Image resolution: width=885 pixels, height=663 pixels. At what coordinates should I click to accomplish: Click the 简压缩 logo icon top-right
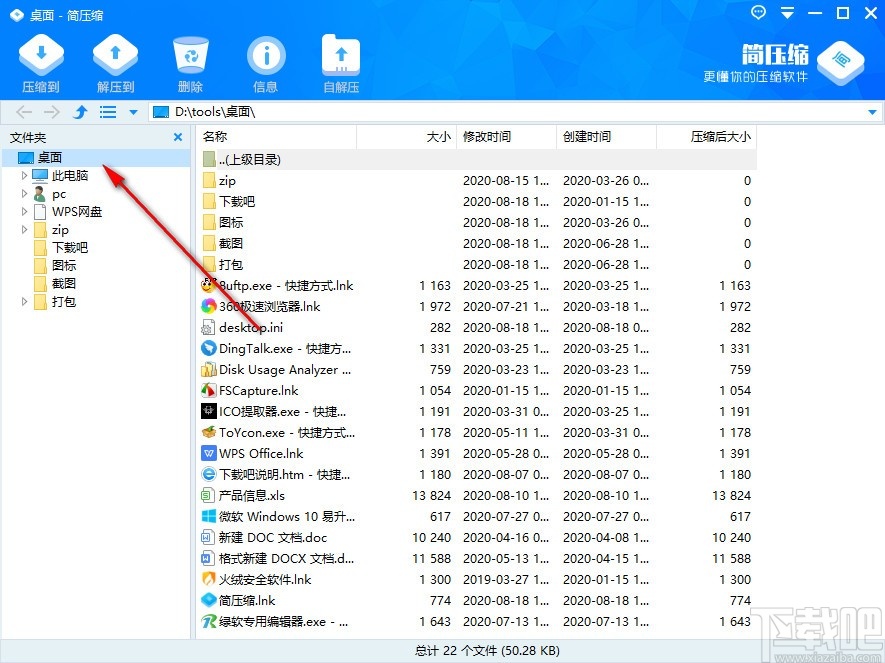tap(840, 56)
